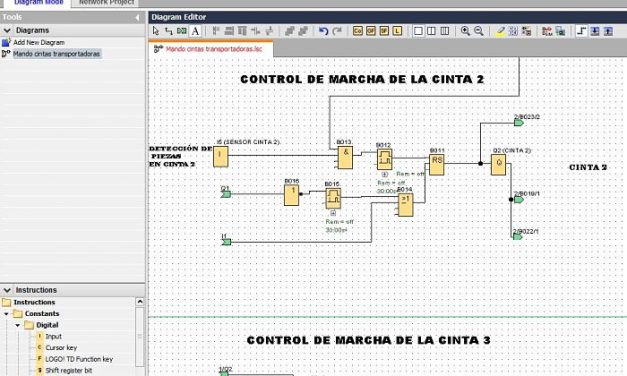627x376 pixels.
Task: Select the Cursor key instruction
Action: point(61,348)
